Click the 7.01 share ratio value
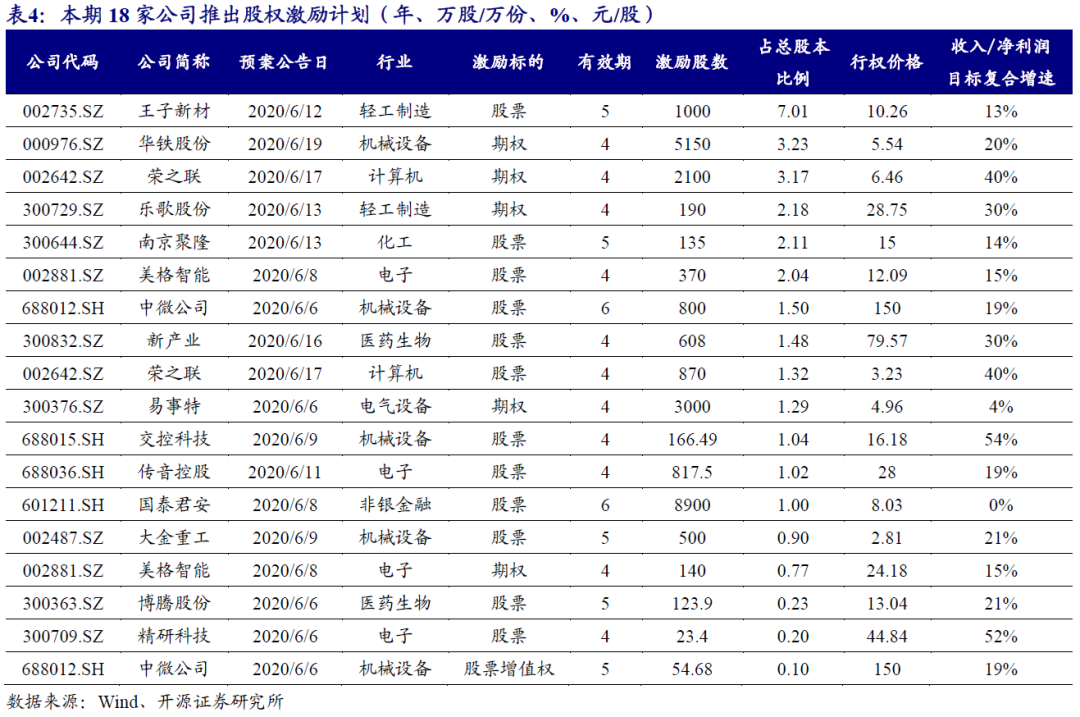This screenshot has height=717, width=1080. tap(793, 112)
